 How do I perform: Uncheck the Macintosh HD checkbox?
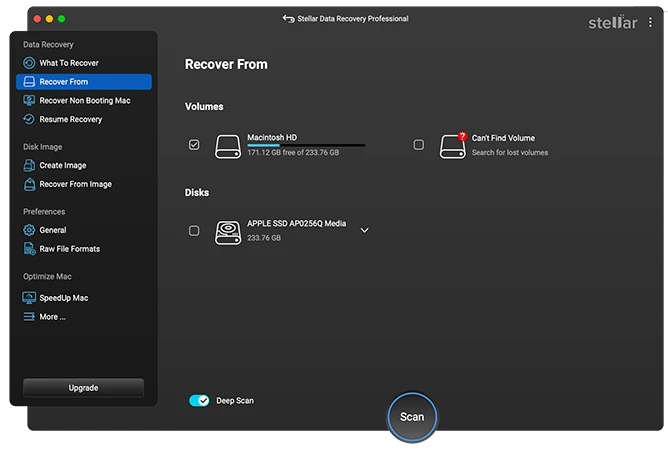click(194, 145)
